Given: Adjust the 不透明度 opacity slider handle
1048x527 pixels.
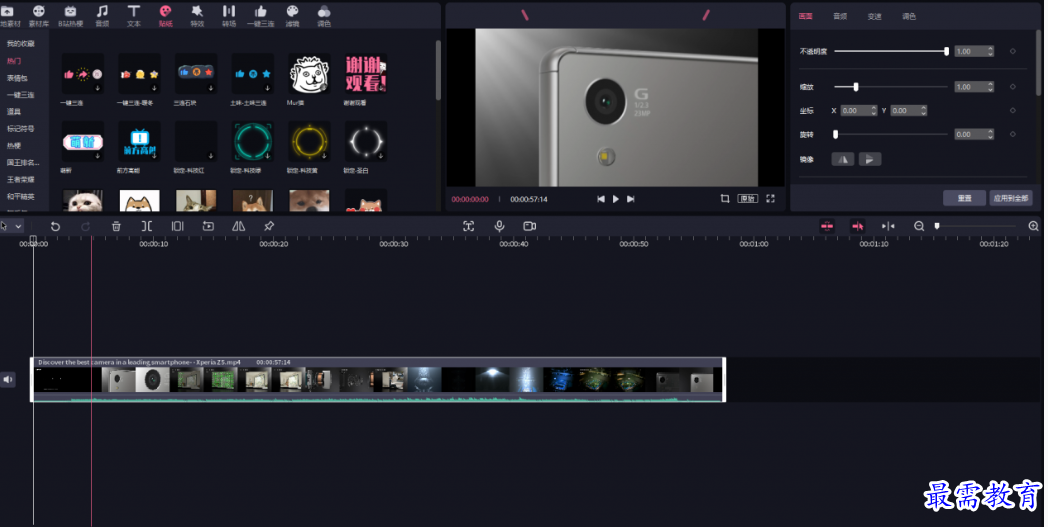Looking at the screenshot, I should tap(946, 51).
